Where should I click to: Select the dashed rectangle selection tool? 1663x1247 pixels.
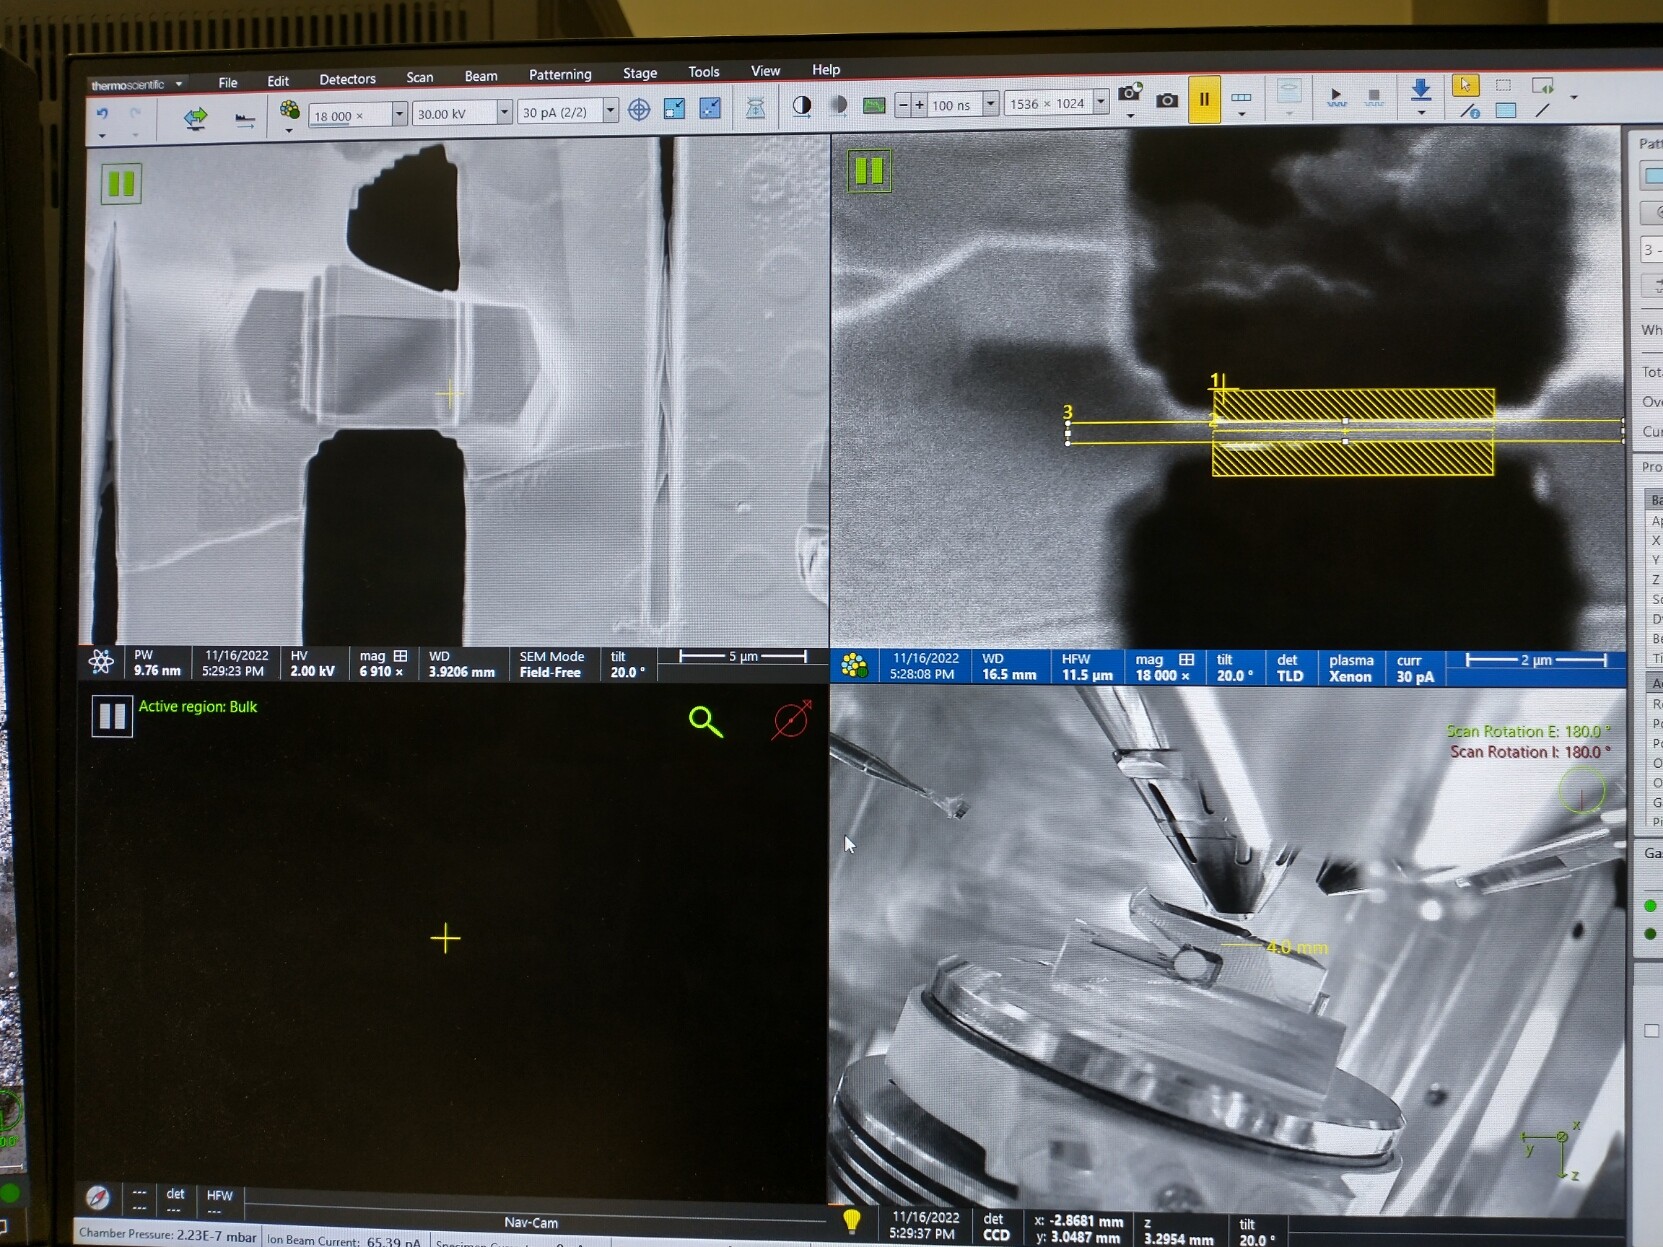click(x=1503, y=85)
